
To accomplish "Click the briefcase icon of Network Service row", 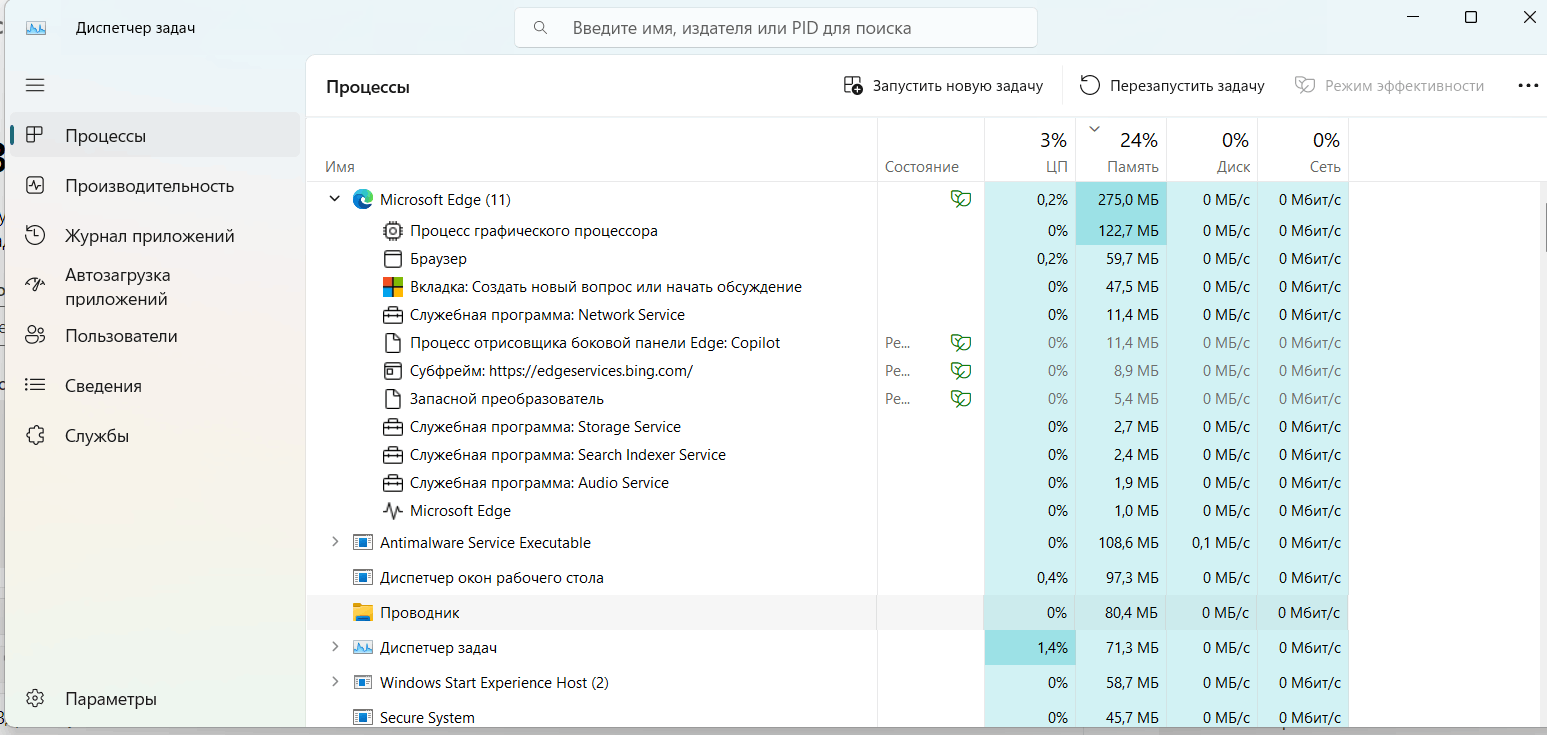I will pyautogui.click(x=393, y=315).
